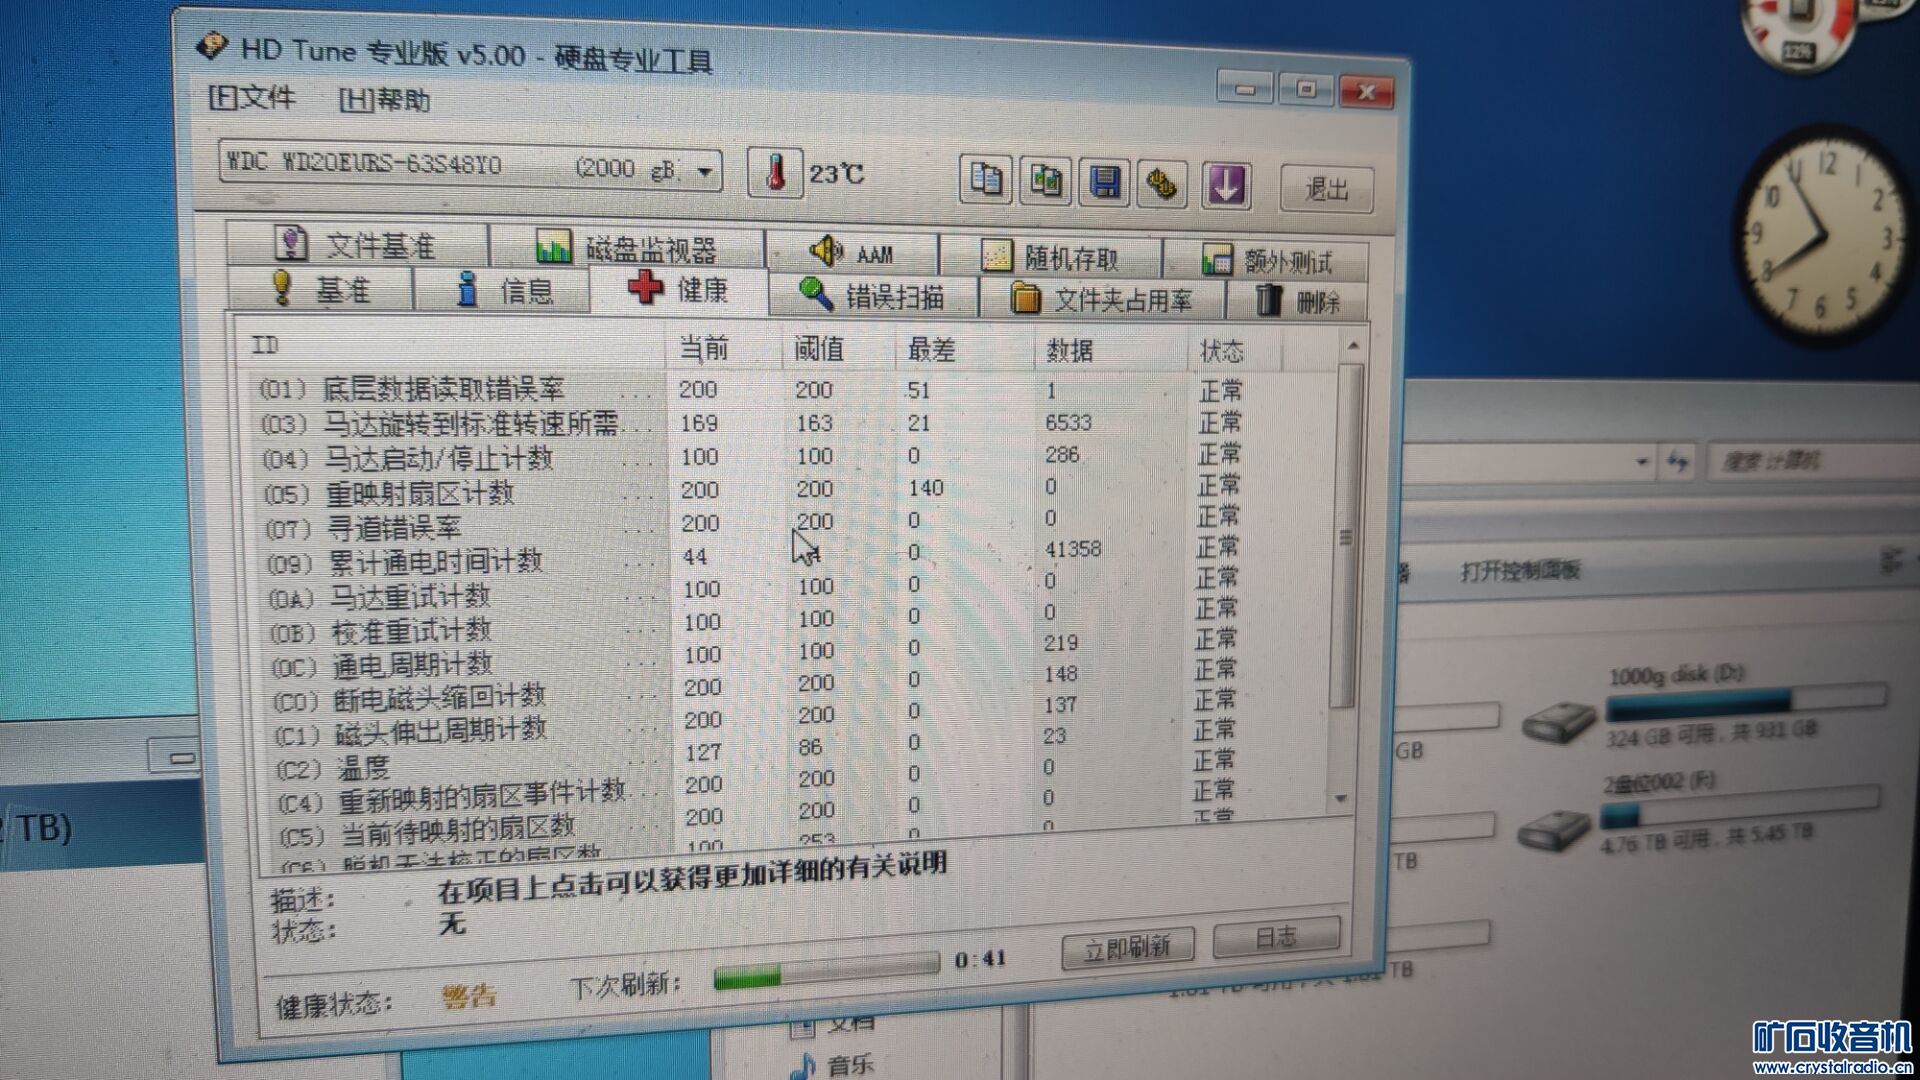Click the temperature thermometer icon

(775, 173)
